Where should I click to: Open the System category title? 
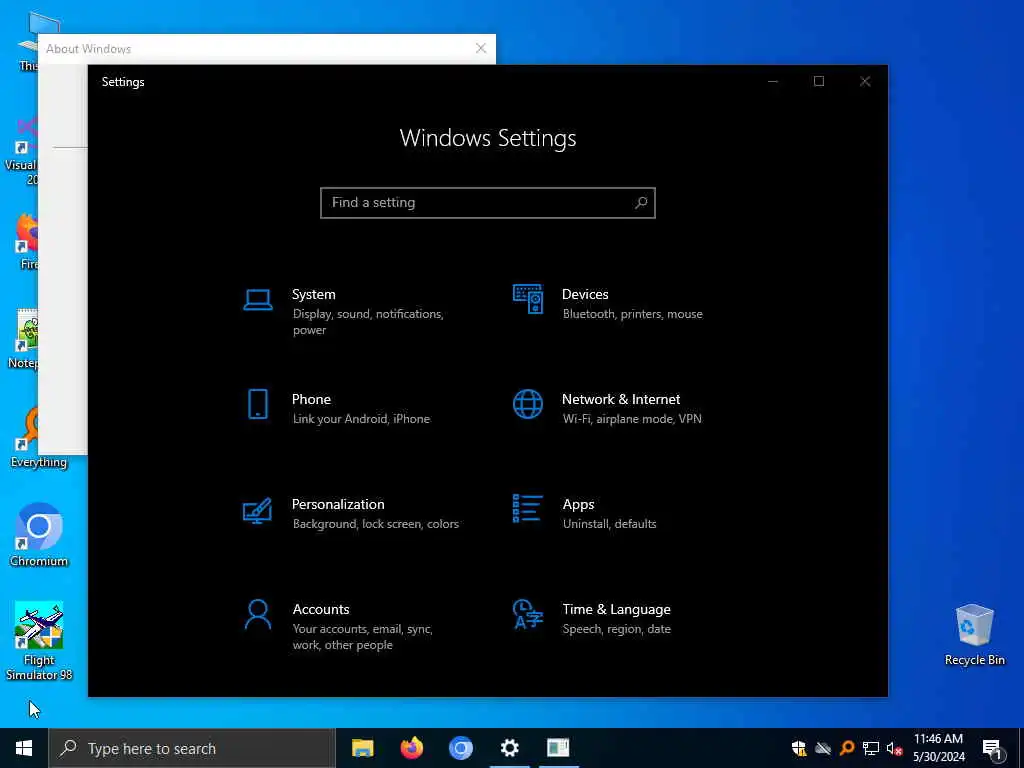click(x=313, y=295)
